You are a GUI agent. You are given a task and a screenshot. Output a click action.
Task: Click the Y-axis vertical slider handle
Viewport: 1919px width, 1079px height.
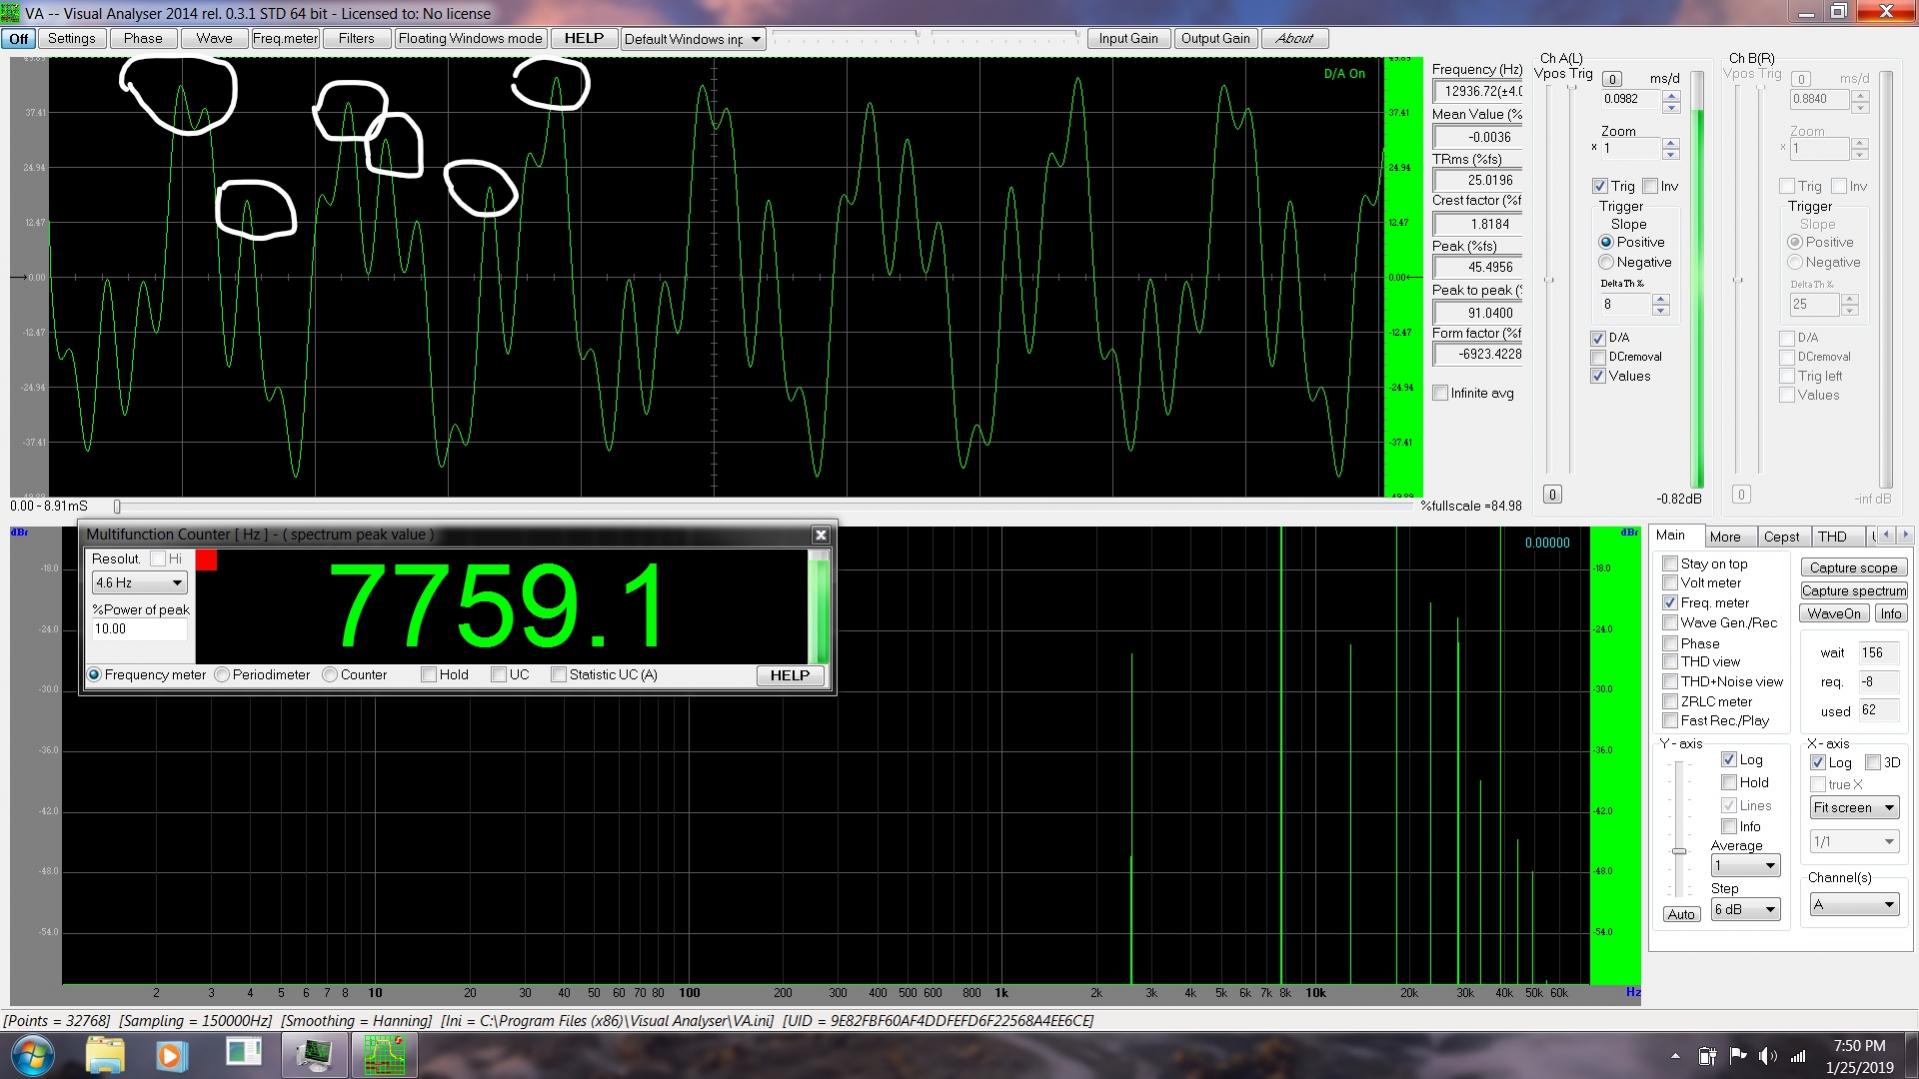1679,851
